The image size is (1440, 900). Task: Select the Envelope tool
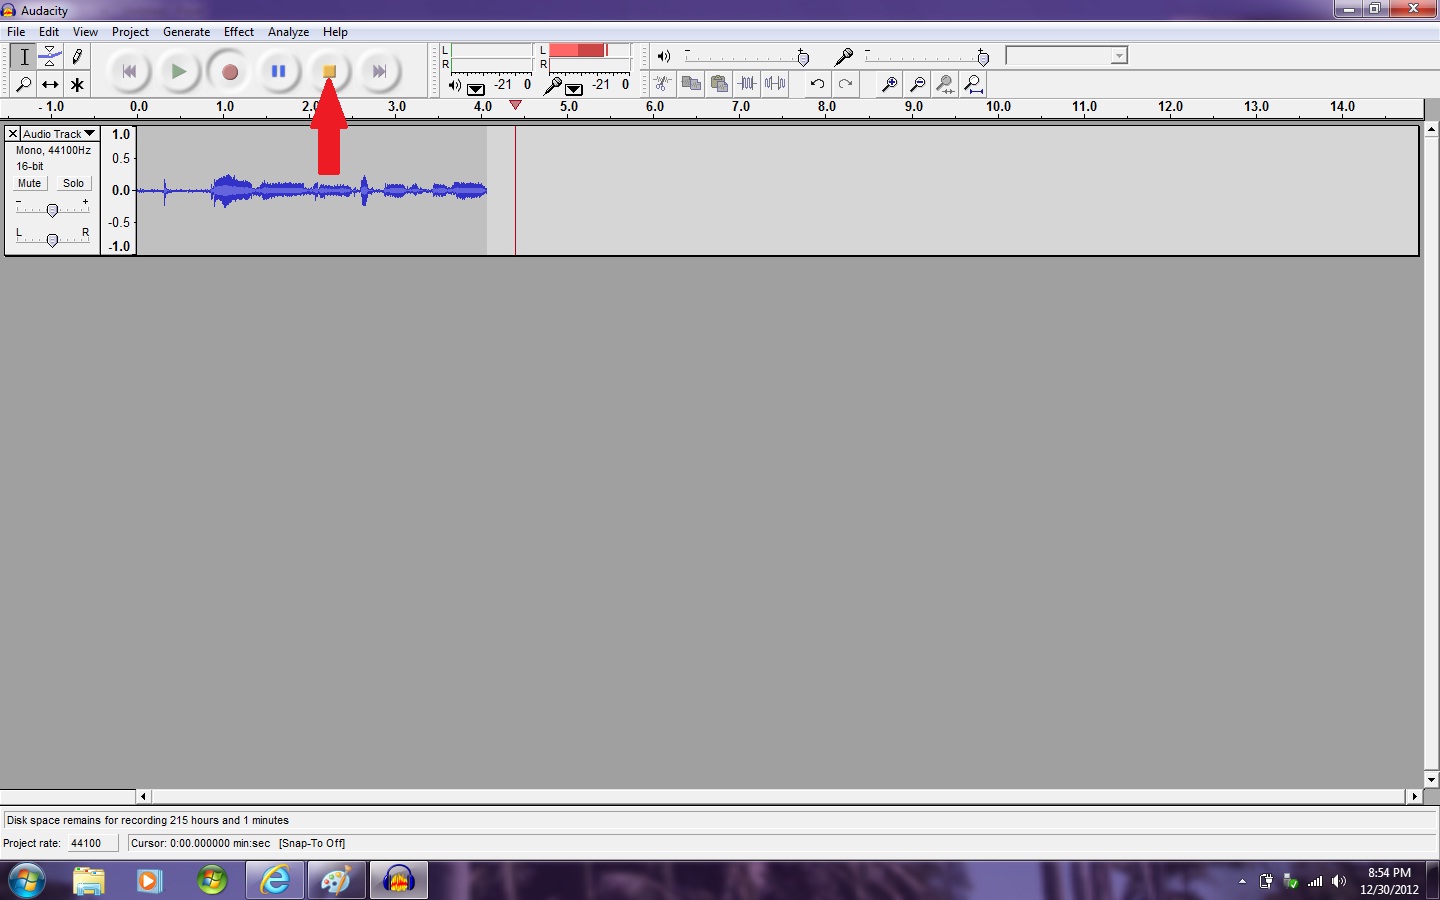(50, 56)
